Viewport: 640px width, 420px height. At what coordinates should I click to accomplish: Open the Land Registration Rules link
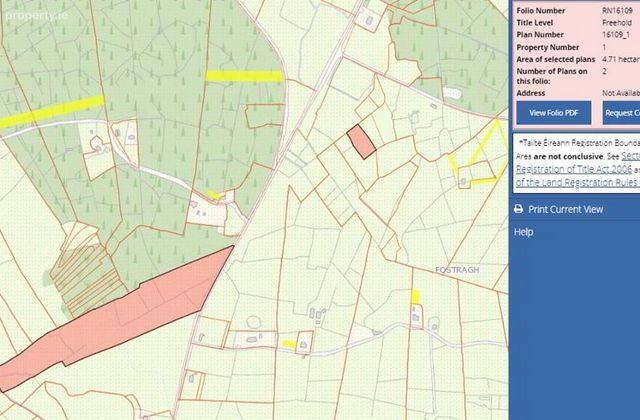pyautogui.click(x=578, y=182)
